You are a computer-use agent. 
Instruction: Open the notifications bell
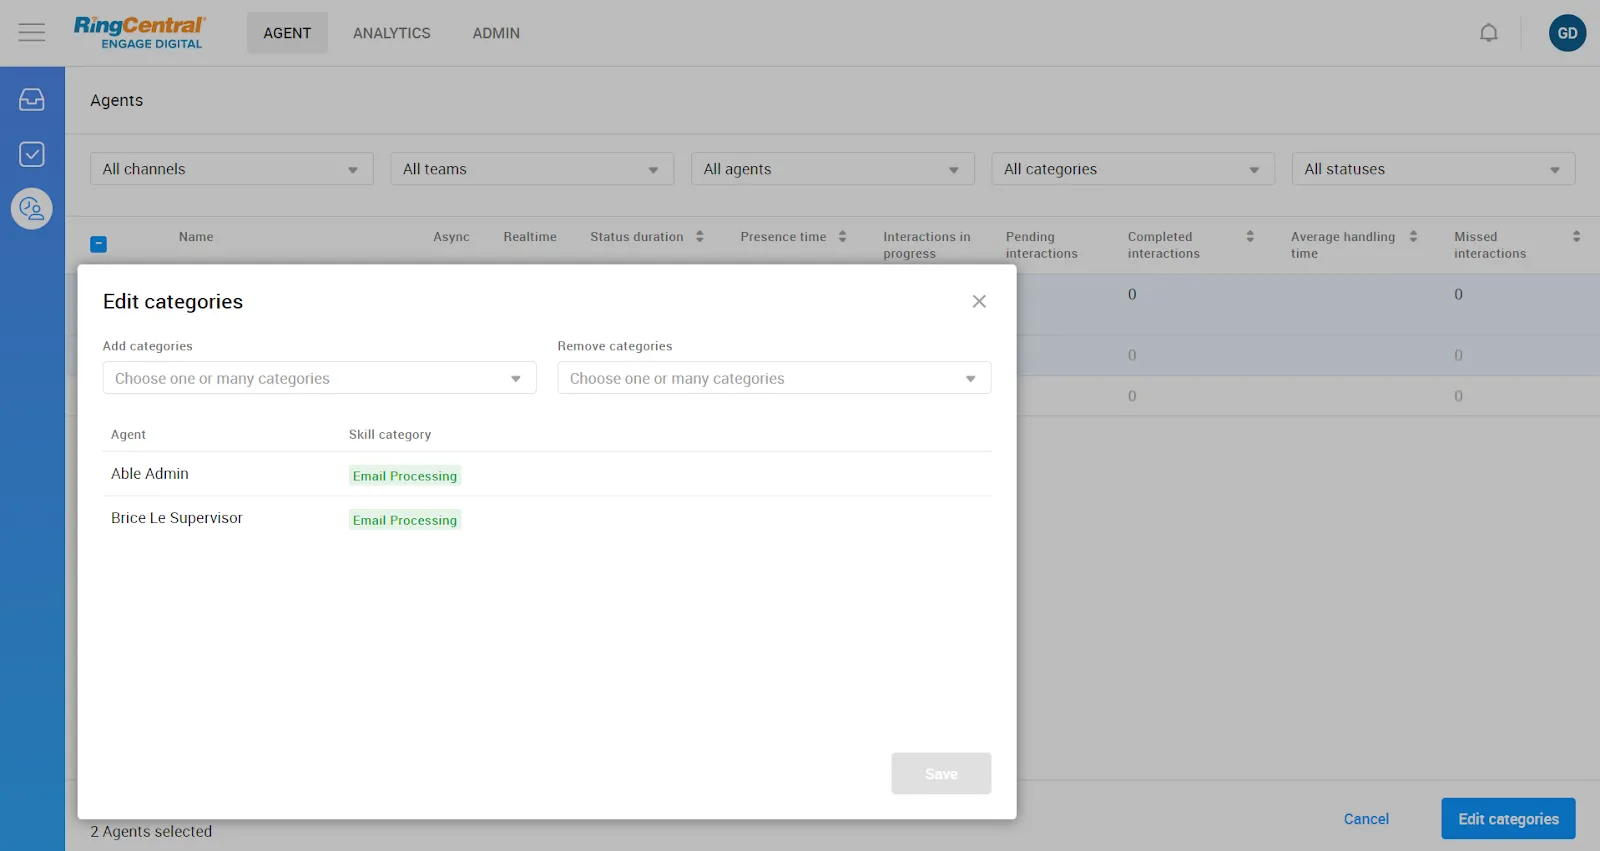tap(1488, 33)
